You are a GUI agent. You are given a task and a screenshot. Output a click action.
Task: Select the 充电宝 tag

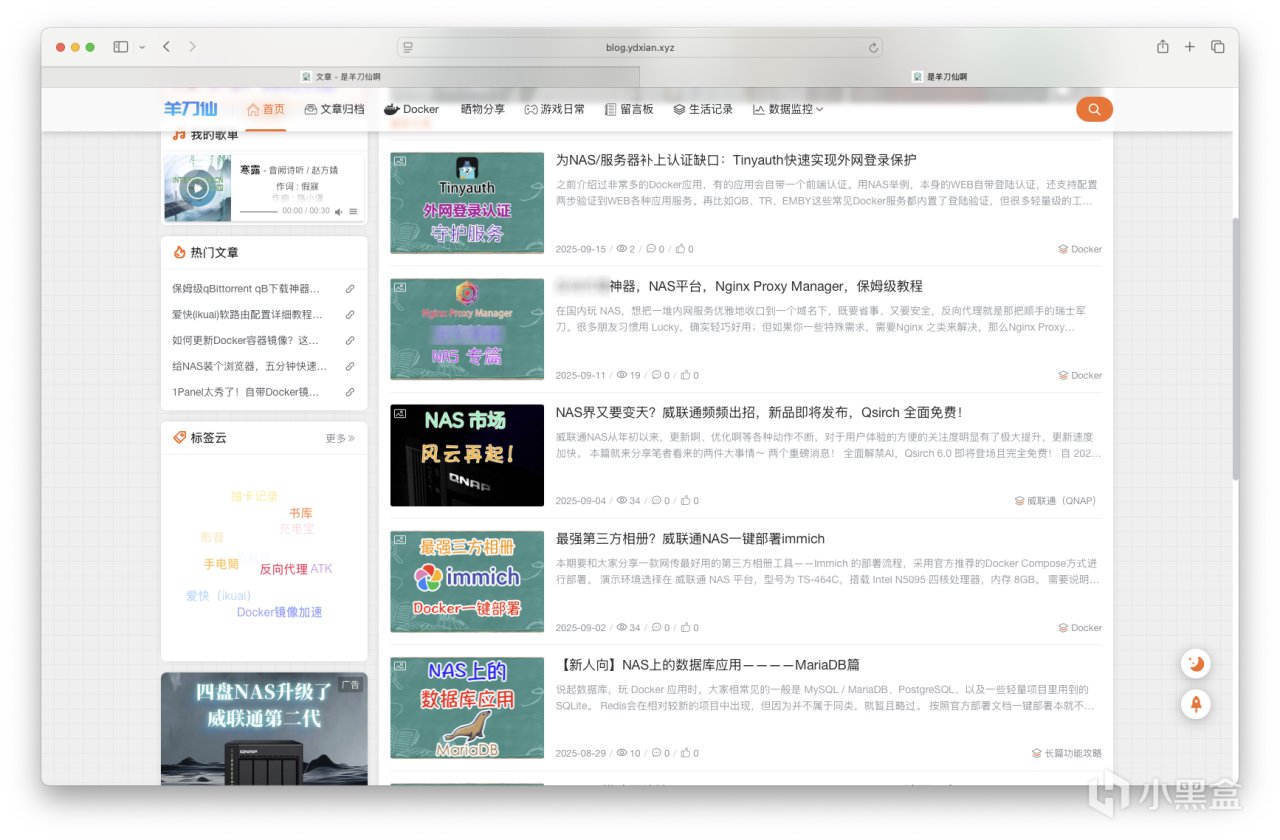pyautogui.click(x=297, y=528)
